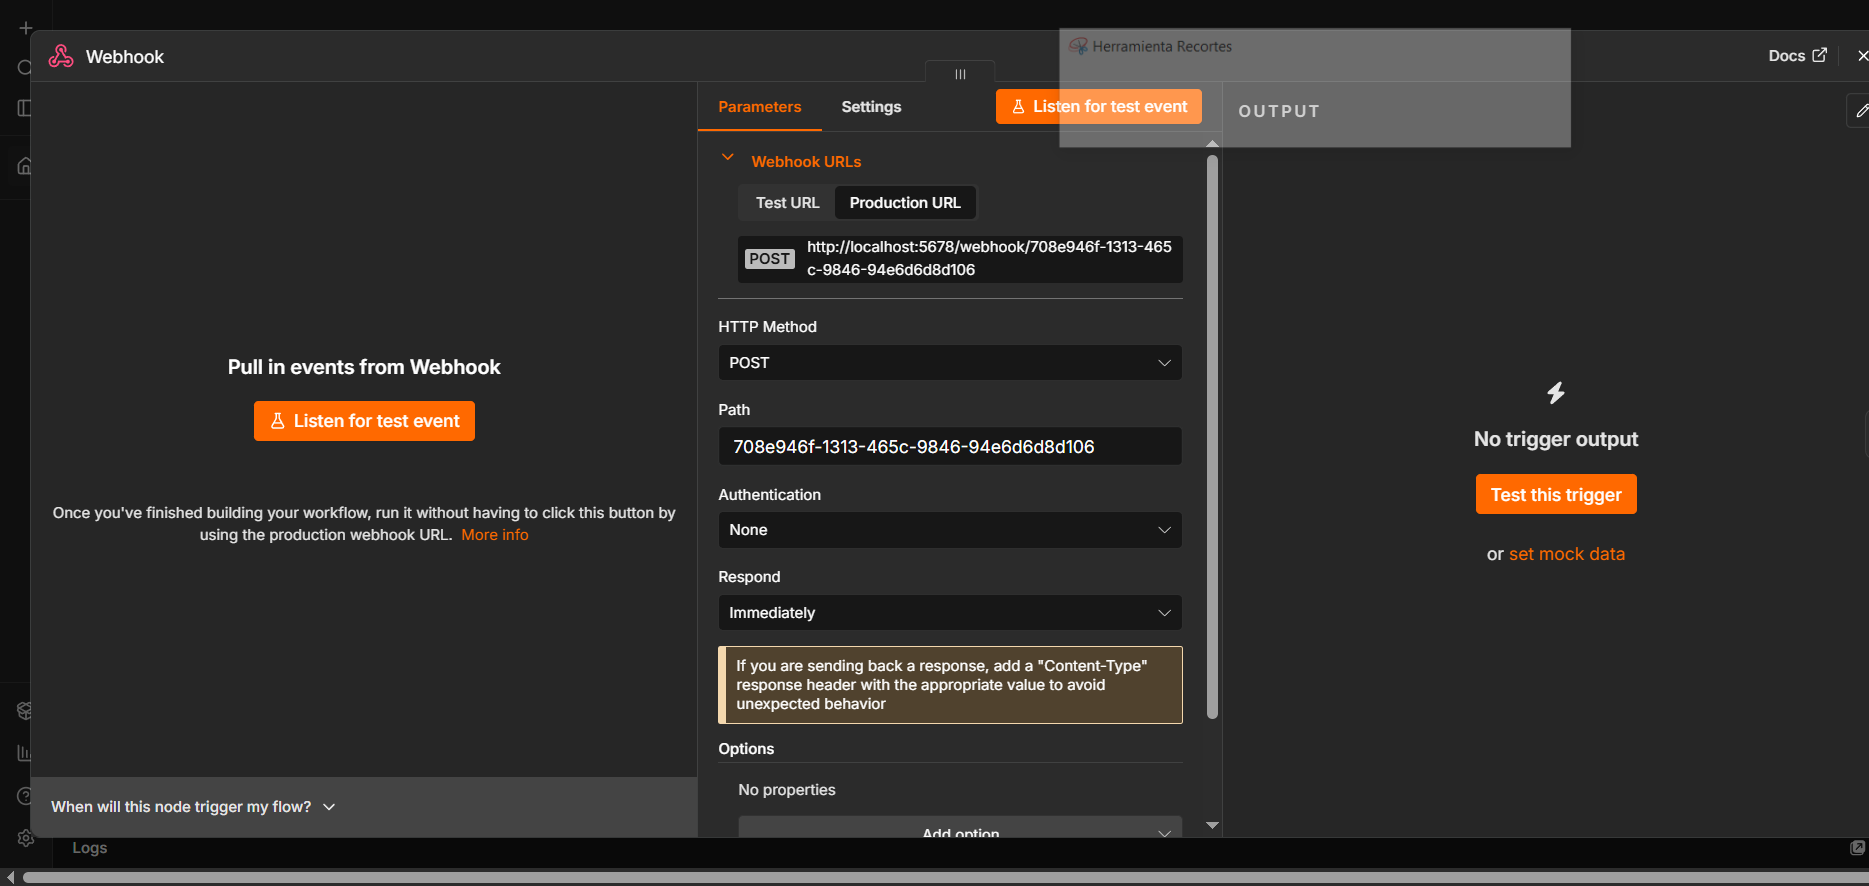Click the Content-Type warning notice
The width and height of the screenshot is (1869, 886).
(x=950, y=685)
